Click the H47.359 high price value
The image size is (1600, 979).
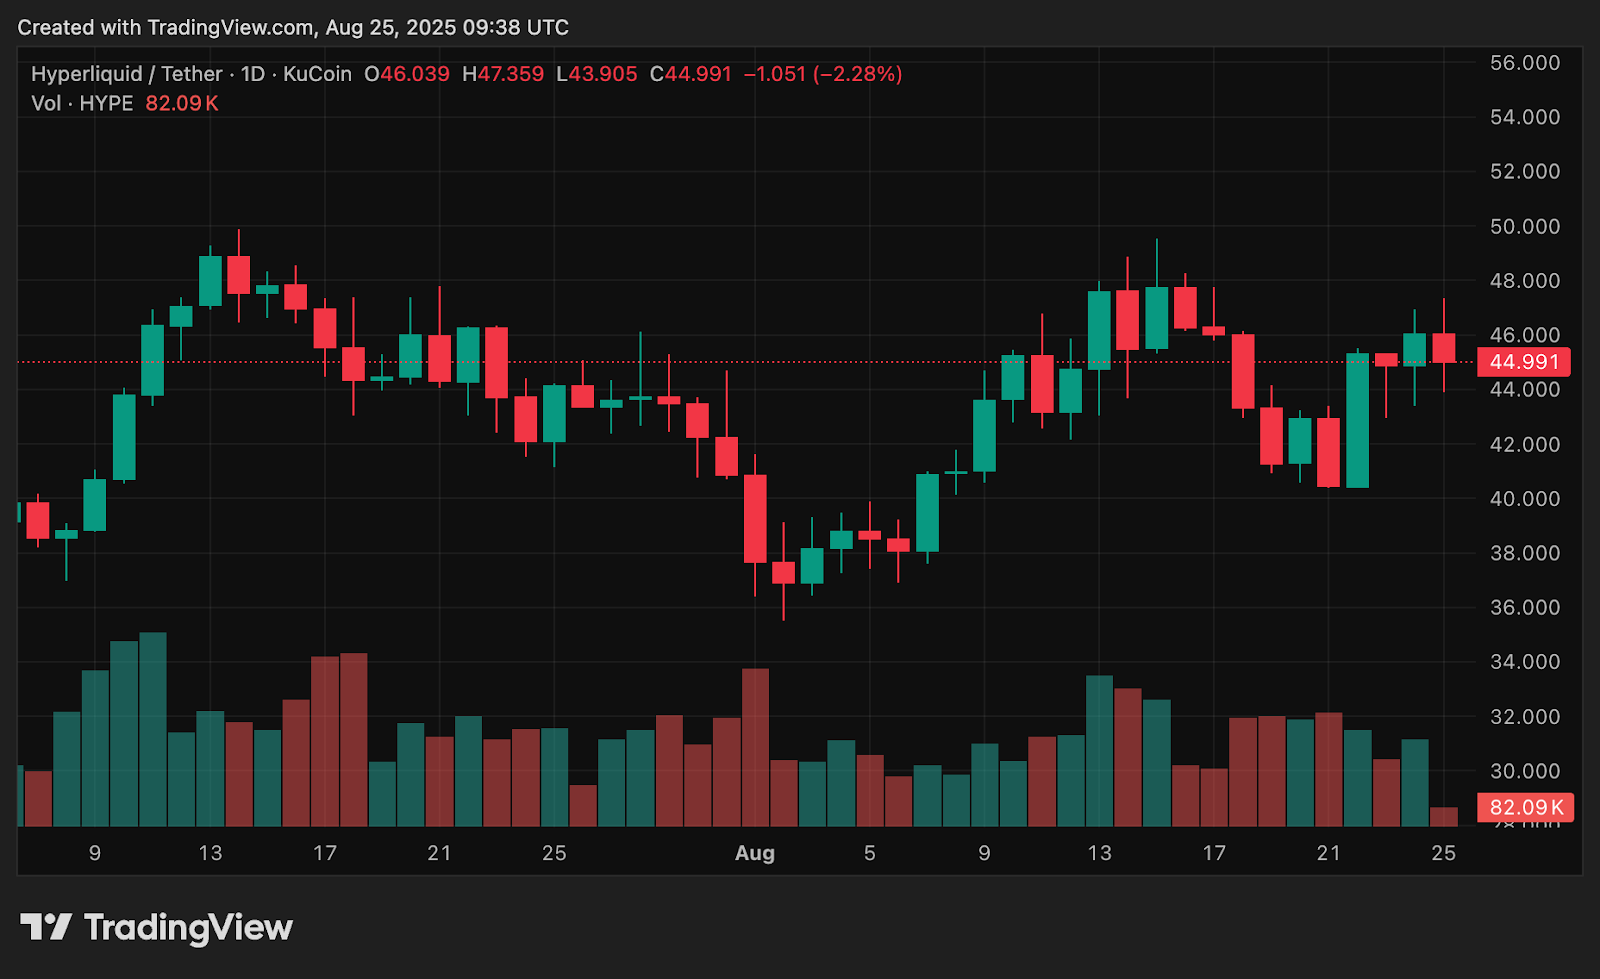503,73
